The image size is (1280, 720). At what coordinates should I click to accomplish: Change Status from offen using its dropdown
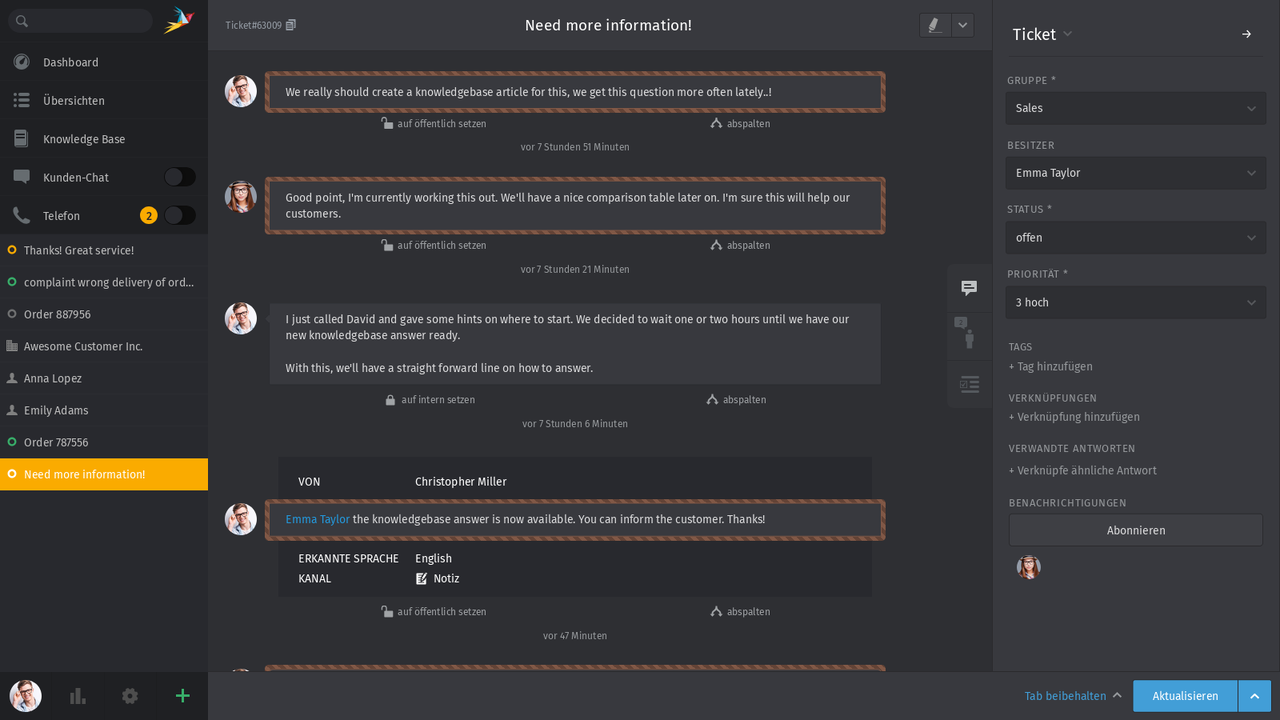1135,237
